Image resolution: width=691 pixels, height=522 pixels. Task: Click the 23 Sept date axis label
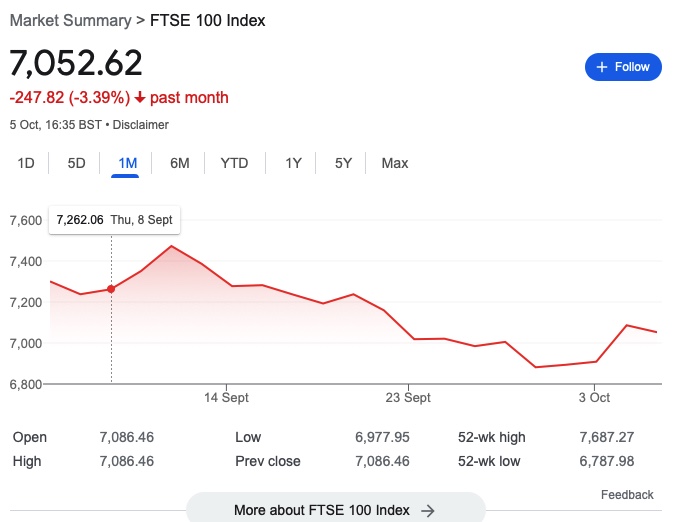408,397
